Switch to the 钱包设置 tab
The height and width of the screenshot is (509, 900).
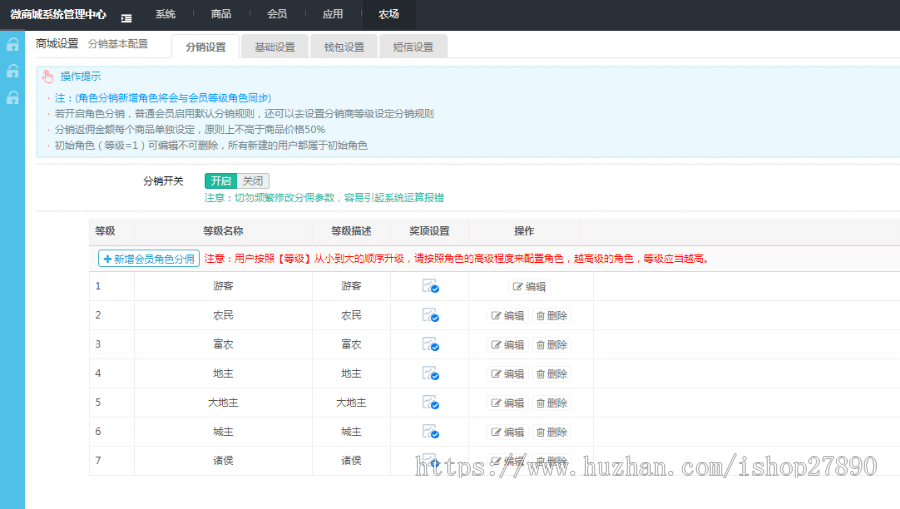pyautogui.click(x=344, y=46)
